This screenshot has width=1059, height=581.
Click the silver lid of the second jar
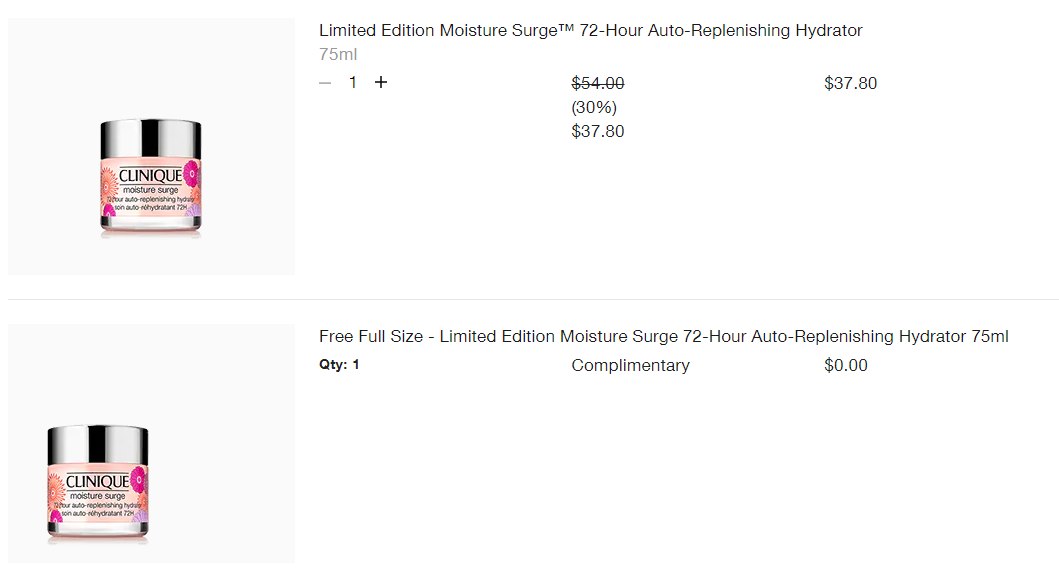coord(98,445)
